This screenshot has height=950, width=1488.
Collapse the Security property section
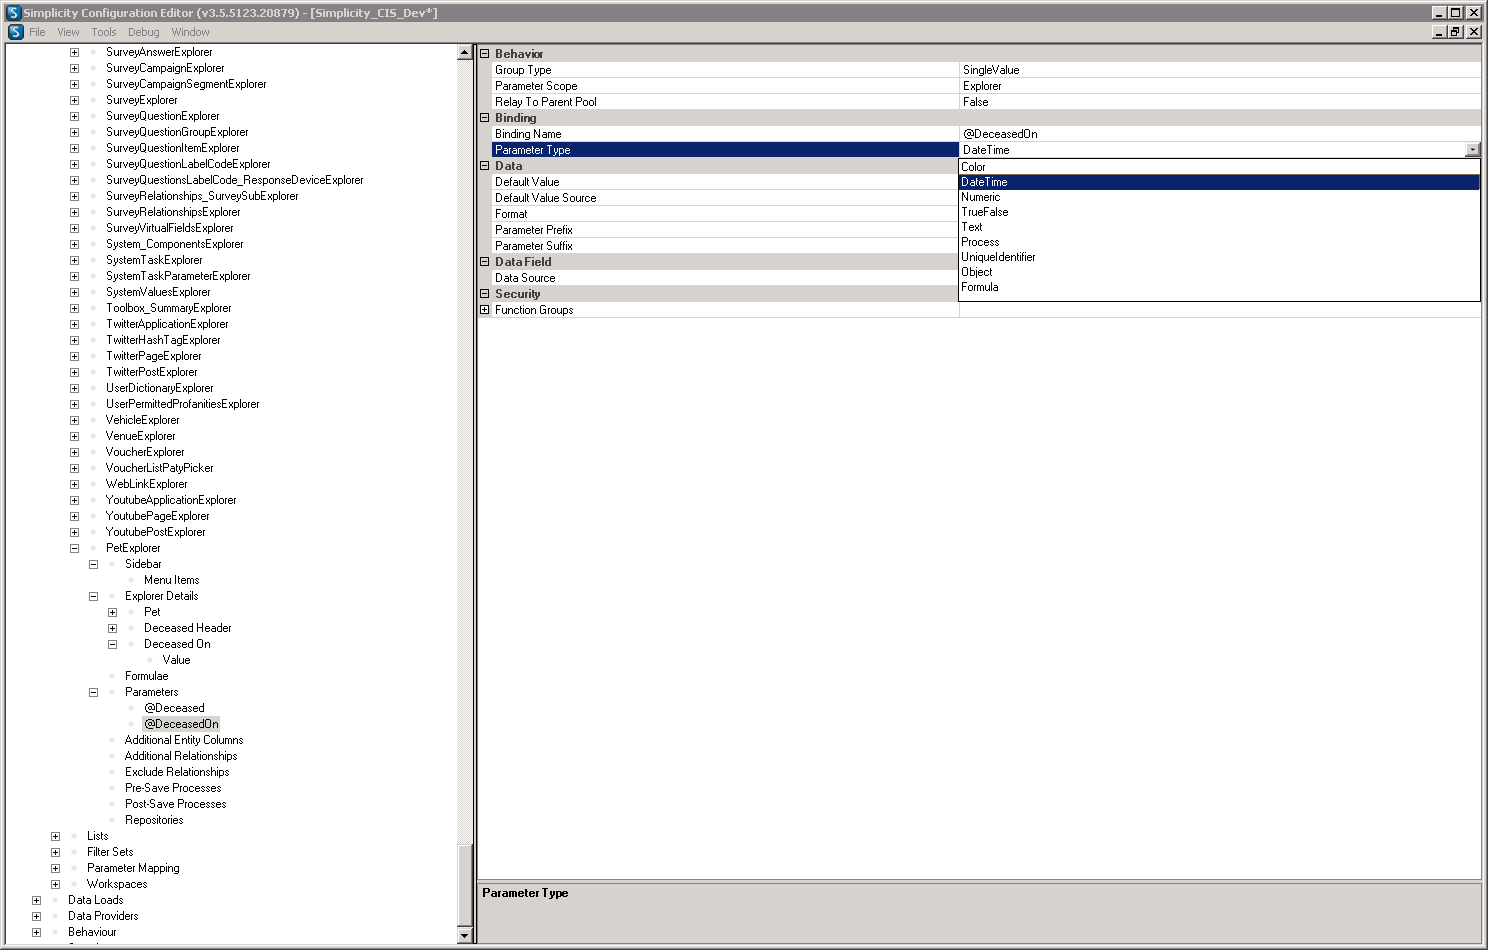pyautogui.click(x=485, y=294)
